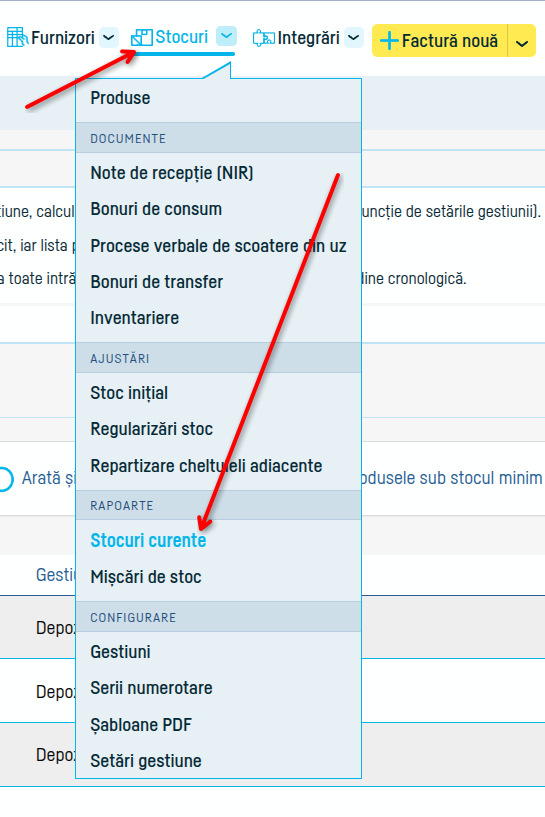Screen dimensions: 545x817
Task: Click the Furnizori table icon
Action: point(17,38)
